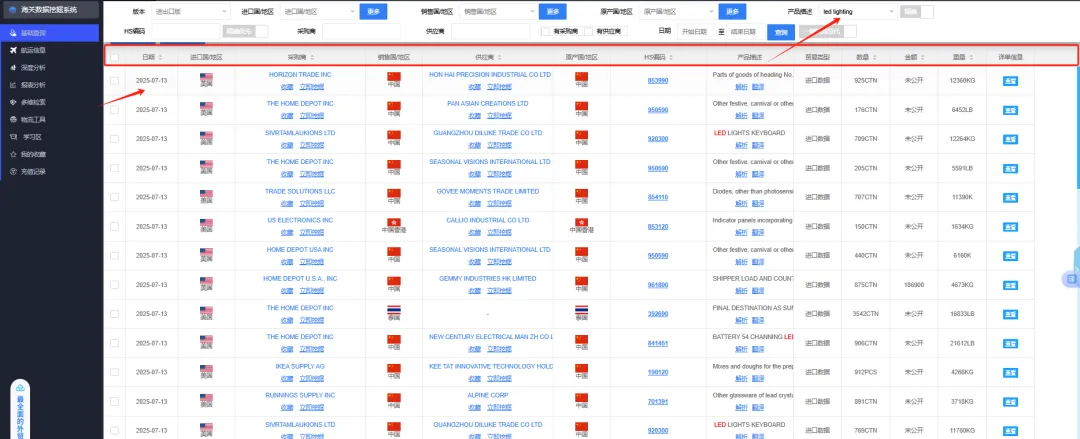Click 收藏 under US ELECTRONICS INC
Image resolution: width=1080 pixels, height=439 pixels.
[287, 232]
